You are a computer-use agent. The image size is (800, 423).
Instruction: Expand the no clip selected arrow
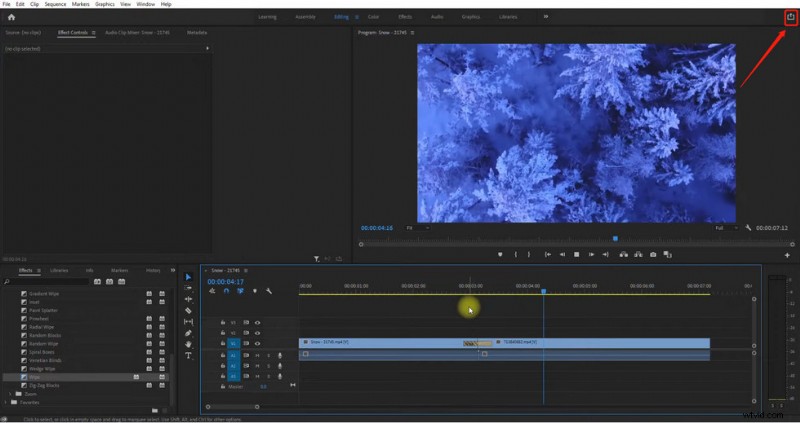point(207,48)
